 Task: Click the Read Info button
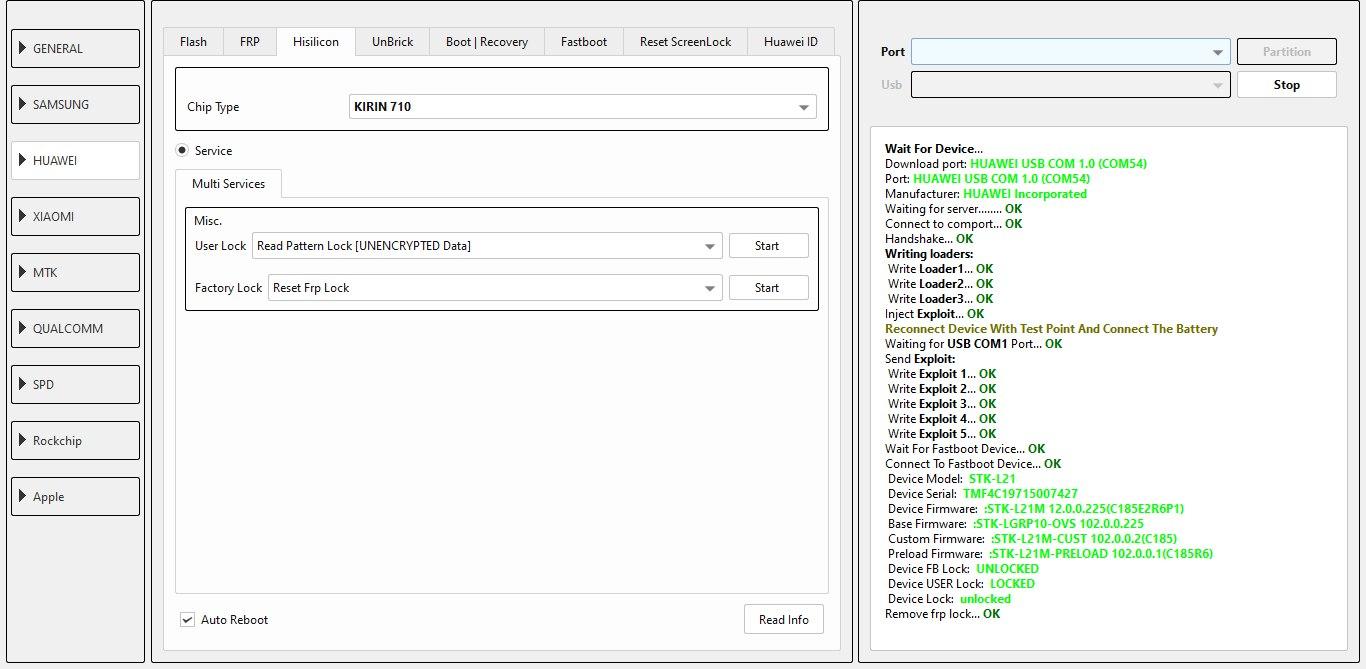pos(784,620)
